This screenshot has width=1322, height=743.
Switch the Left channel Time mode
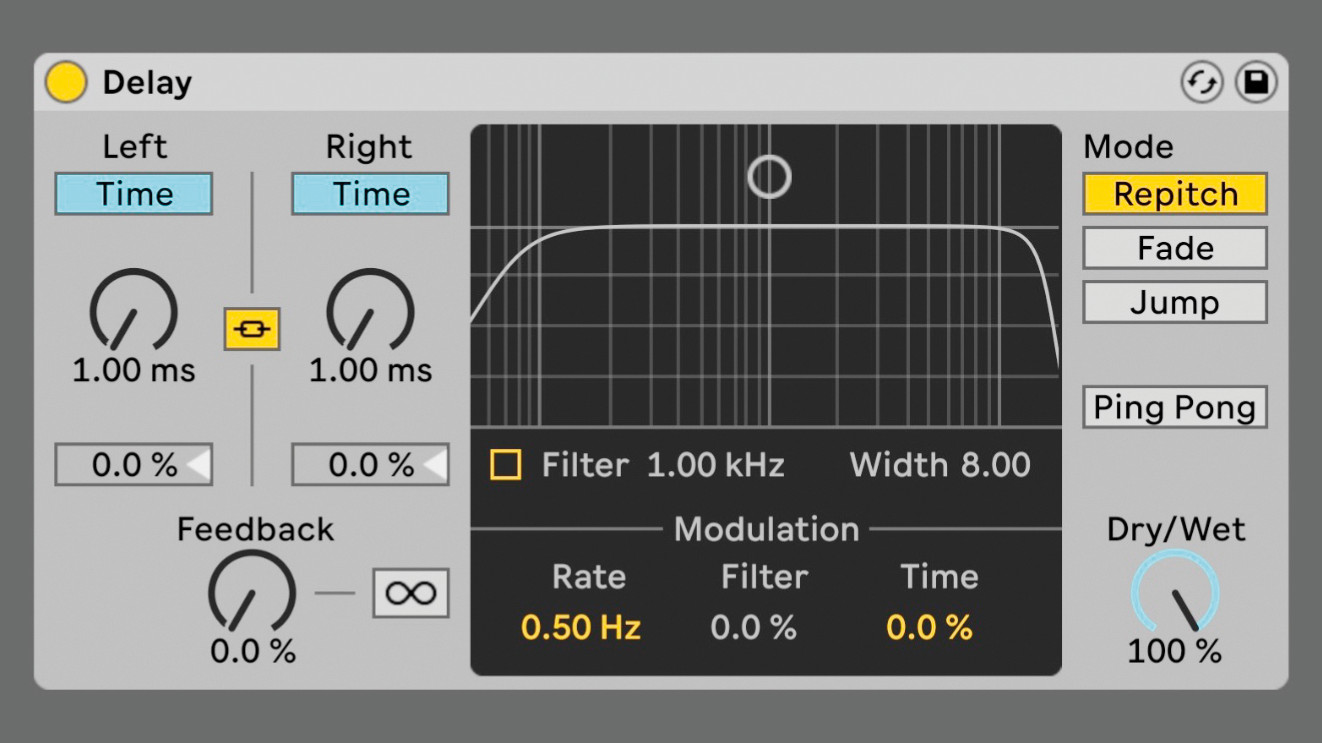[133, 194]
